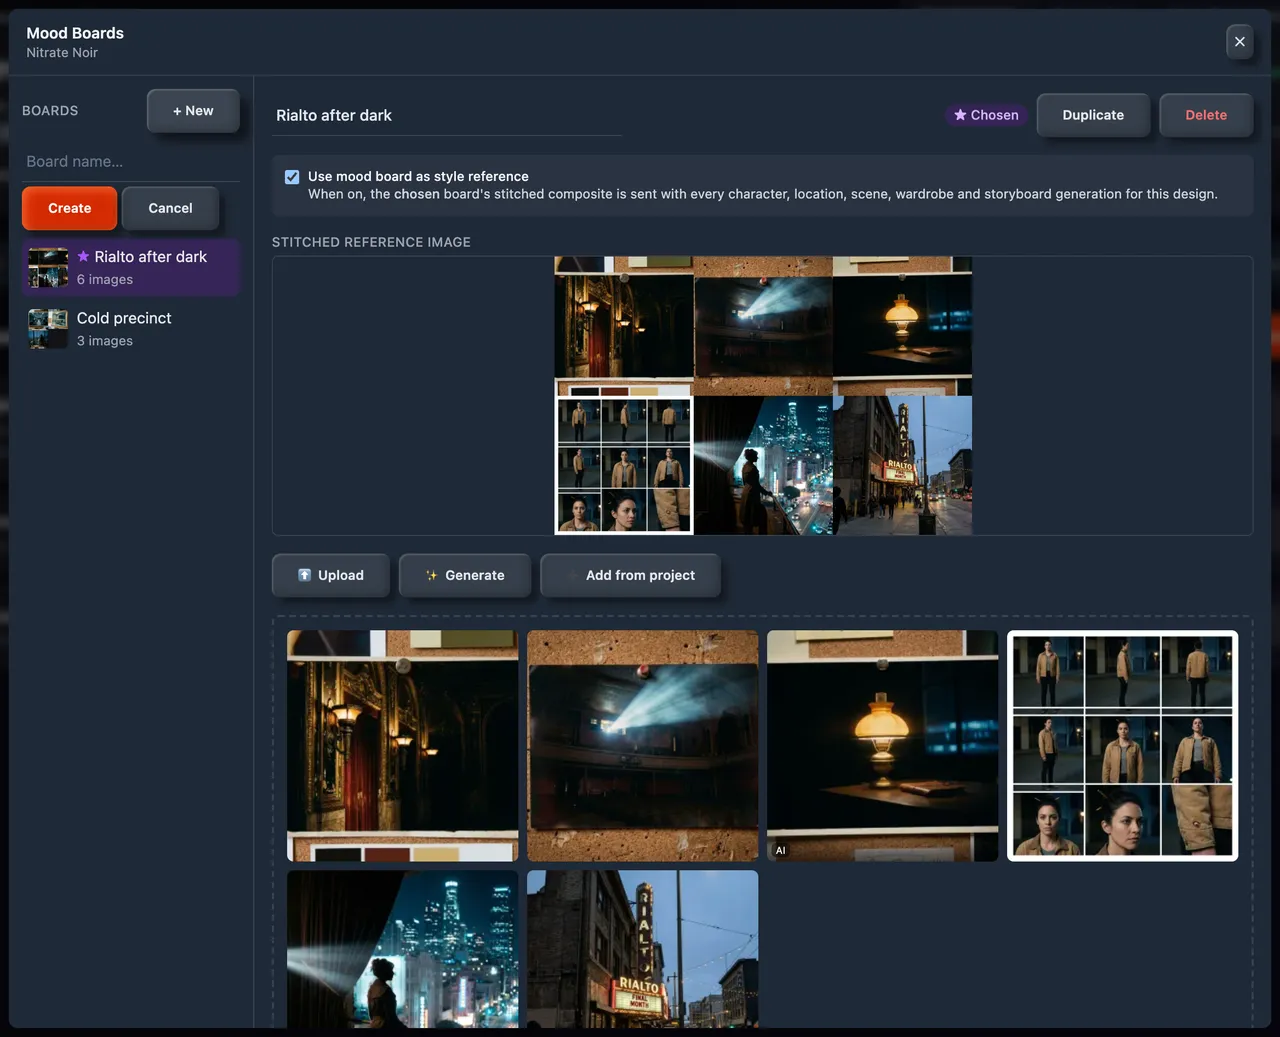The image size is (1280, 1037).
Task: Duplicate the current mood board
Action: point(1093,115)
